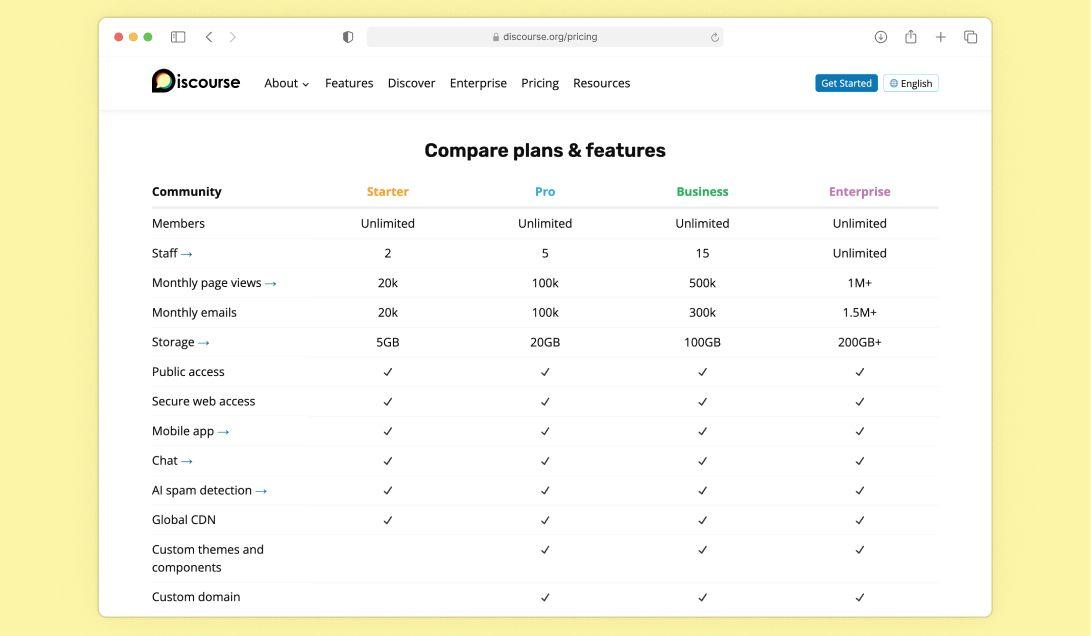
Task: Go back with the browser back arrow
Action: [x=209, y=37]
